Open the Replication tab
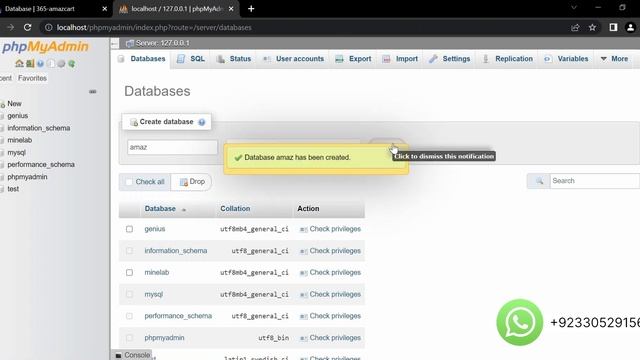Viewport: 640px width, 360px height. (508, 59)
